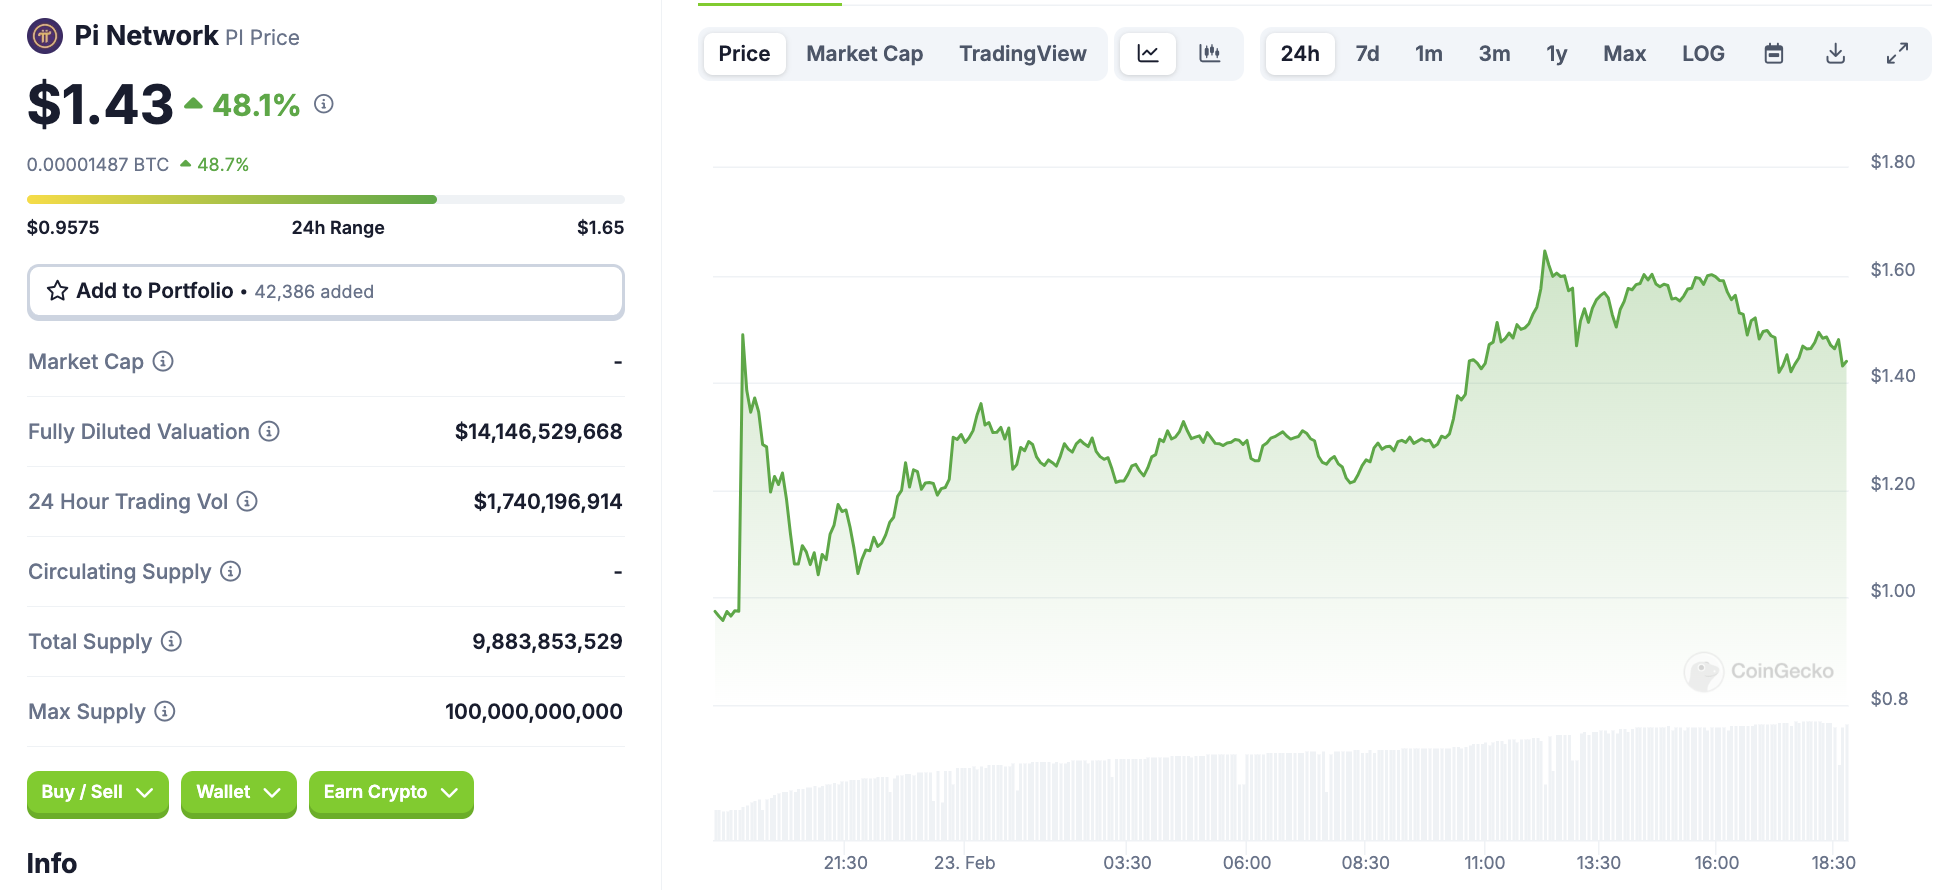Select the Max time range button
1934x890 pixels.
coord(1624,54)
